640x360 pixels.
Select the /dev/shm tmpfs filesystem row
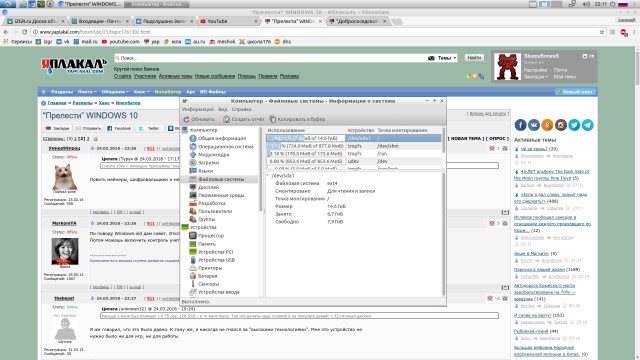pyautogui.click(x=354, y=146)
